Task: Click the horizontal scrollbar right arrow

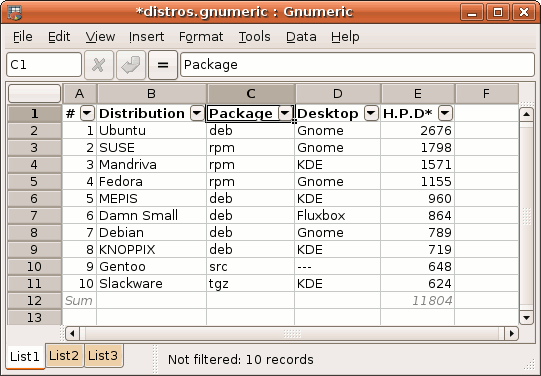Action: 511,334
